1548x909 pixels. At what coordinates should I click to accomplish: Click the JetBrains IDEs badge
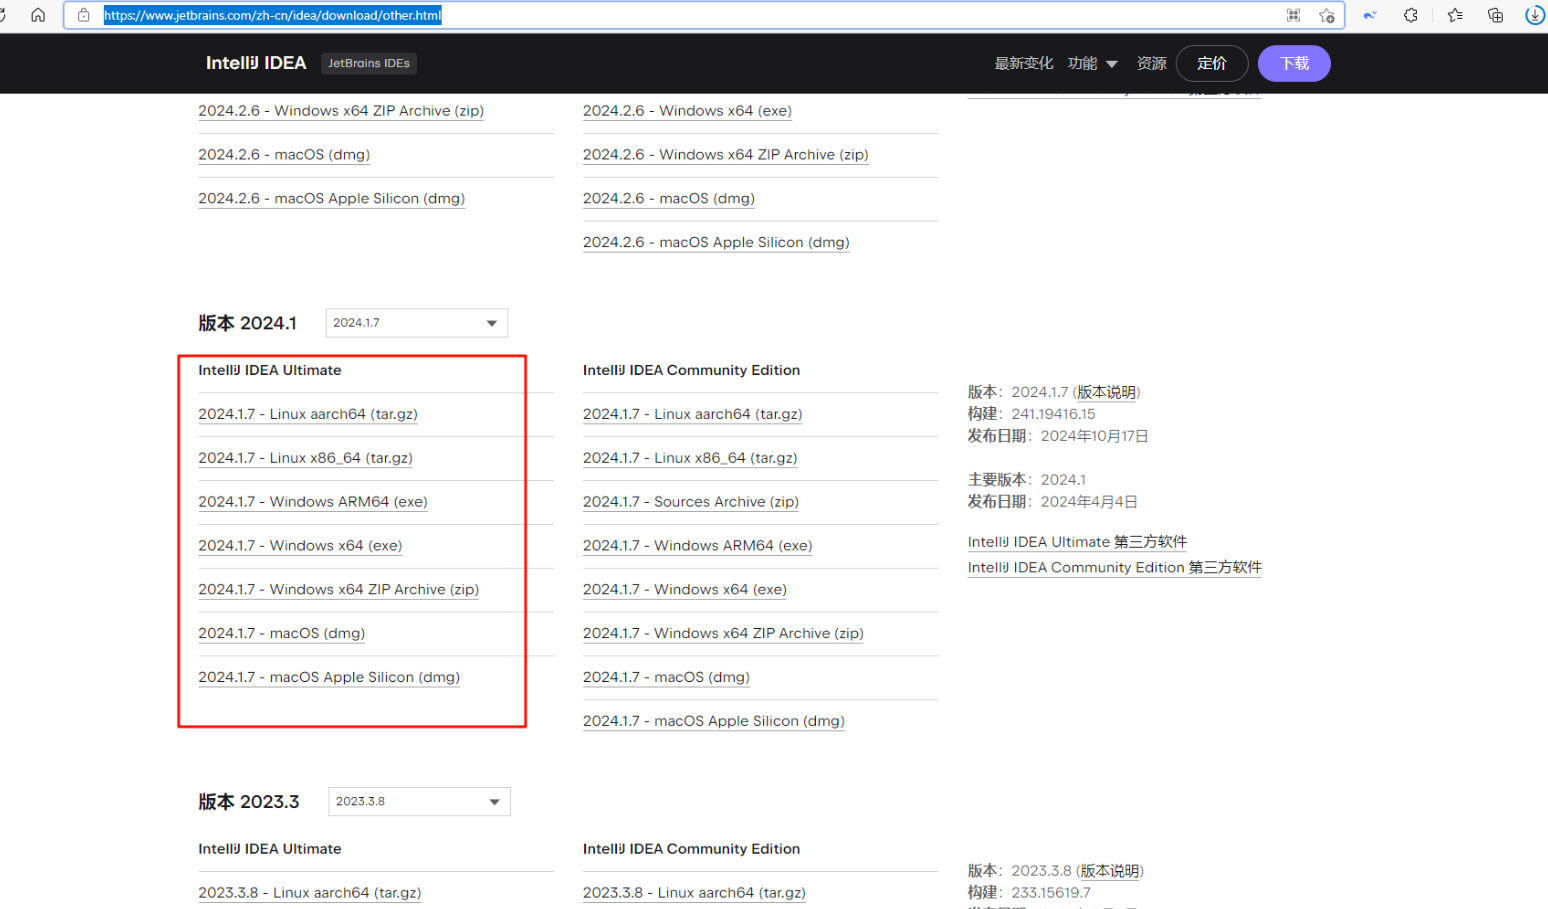(x=369, y=63)
